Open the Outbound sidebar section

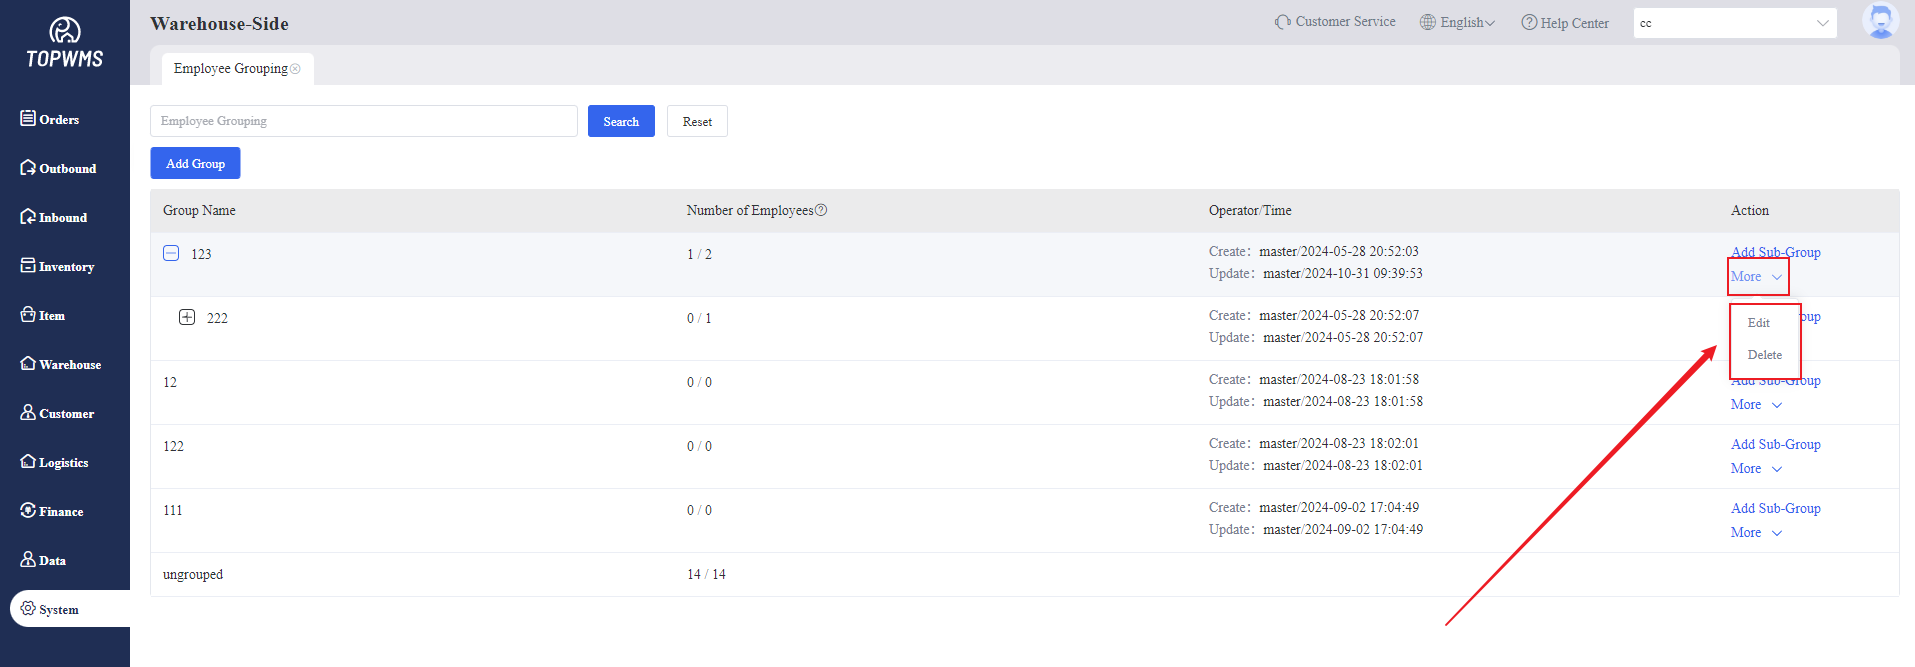click(58, 168)
